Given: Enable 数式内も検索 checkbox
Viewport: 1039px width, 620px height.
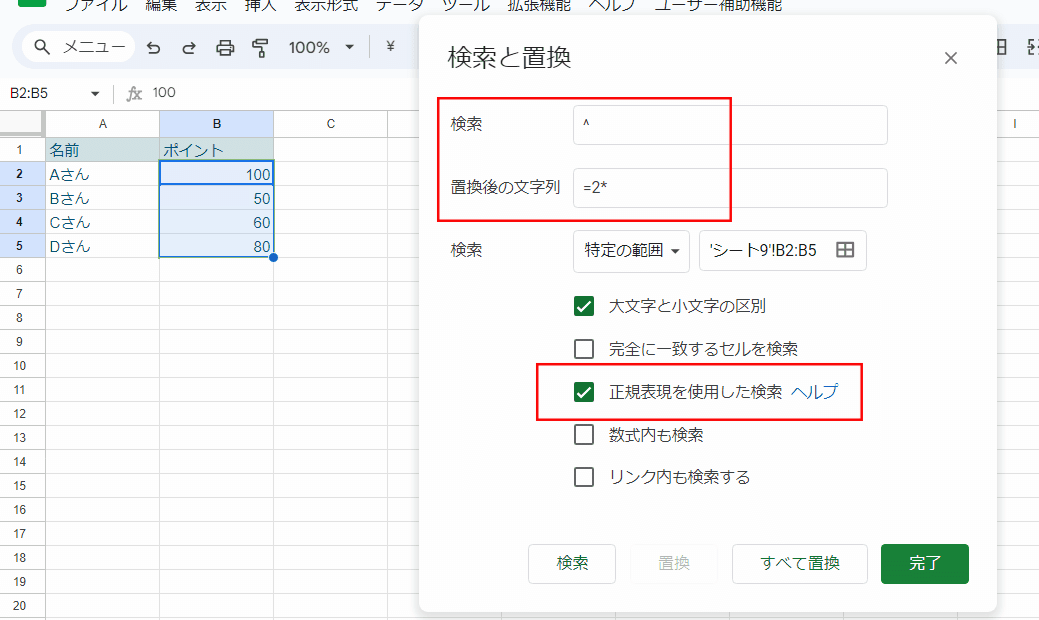Looking at the screenshot, I should click(584, 435).
